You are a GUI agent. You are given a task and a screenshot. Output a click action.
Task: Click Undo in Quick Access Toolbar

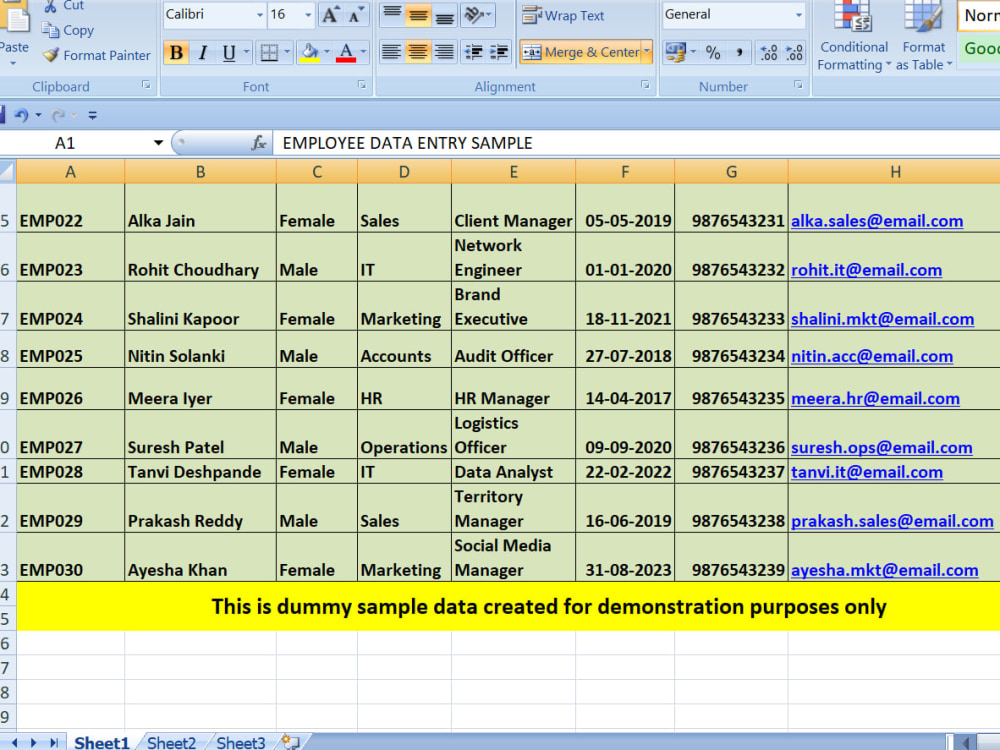(x=21, y=115)
